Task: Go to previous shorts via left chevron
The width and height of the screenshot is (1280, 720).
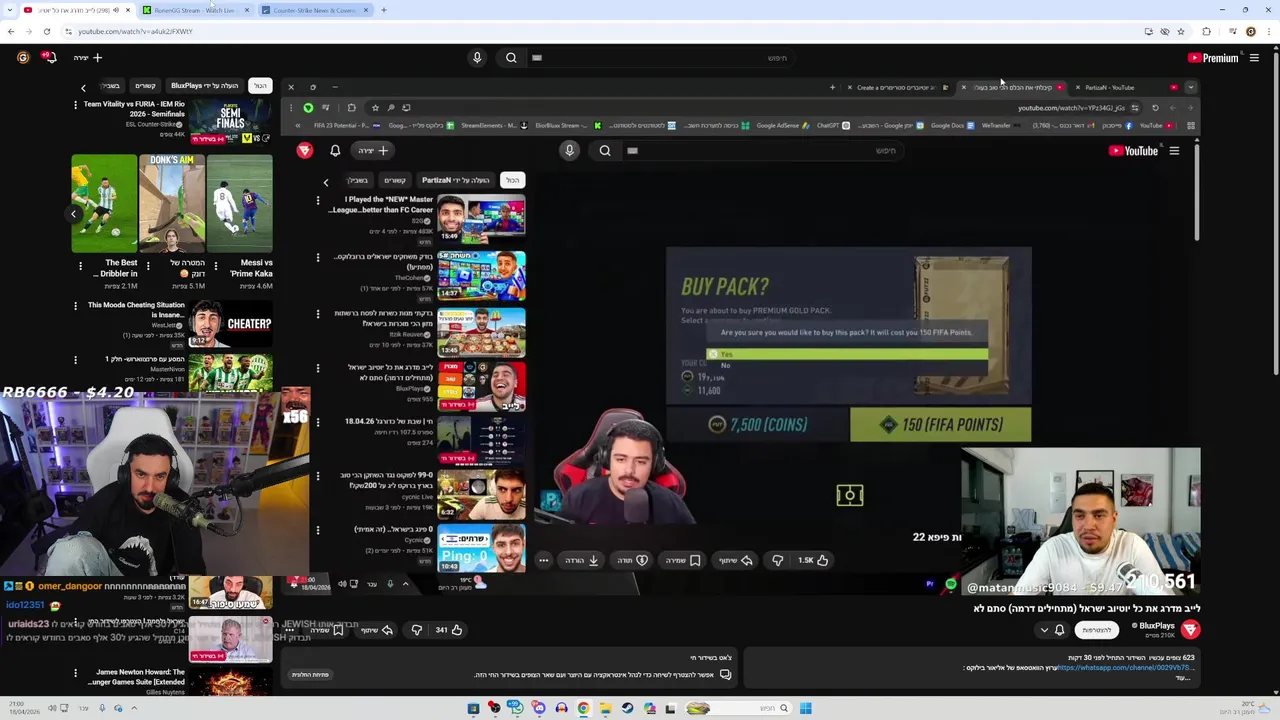Action: click(x=73, y=213)
